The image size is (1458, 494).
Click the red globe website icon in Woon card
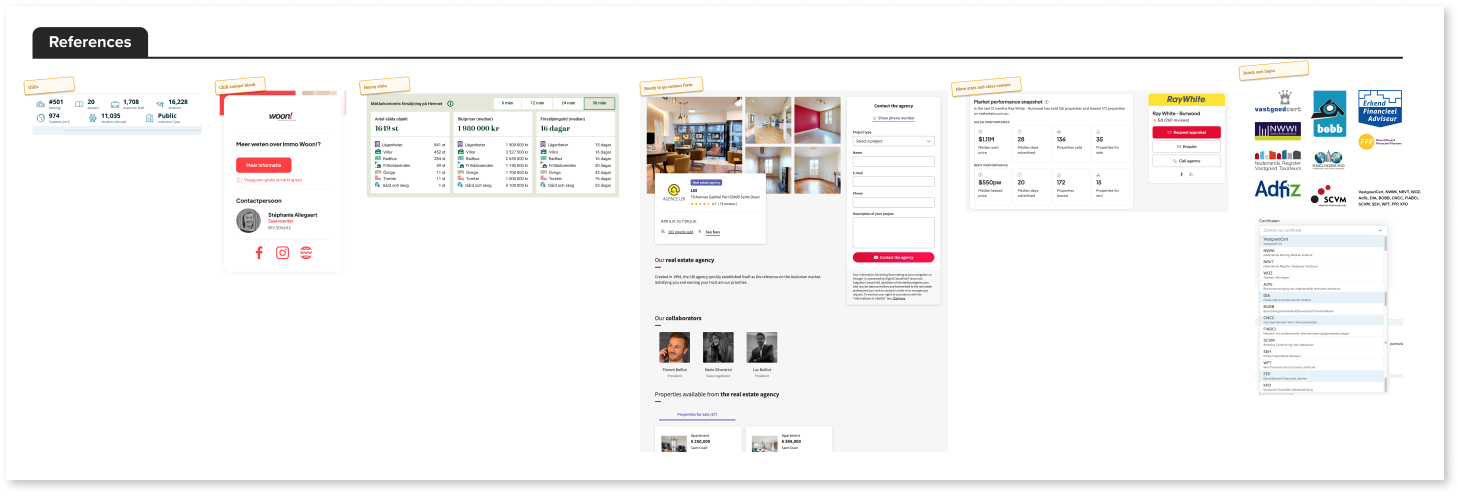coord(306,253)
